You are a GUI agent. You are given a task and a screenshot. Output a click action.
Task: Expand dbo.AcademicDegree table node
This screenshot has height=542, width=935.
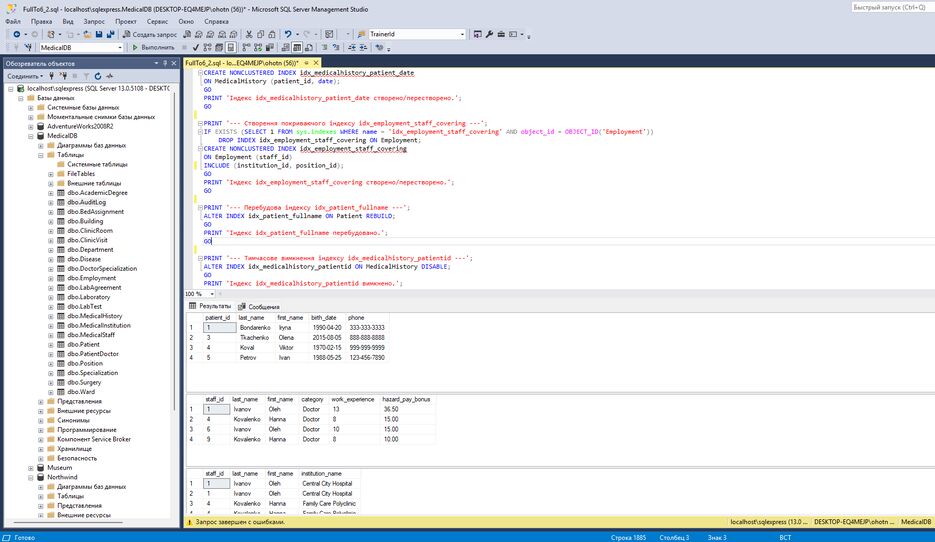51,193
